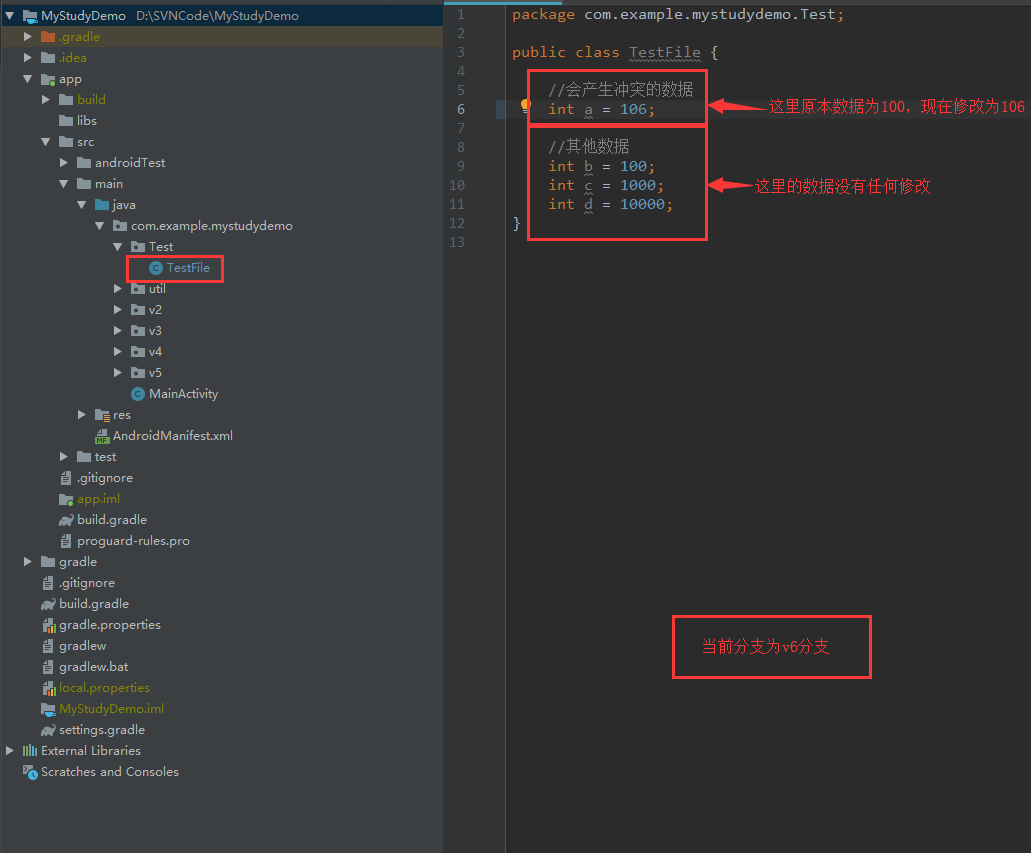Click the External Libraries icon
1031x853 pixels.
click(x=30, y=750)
